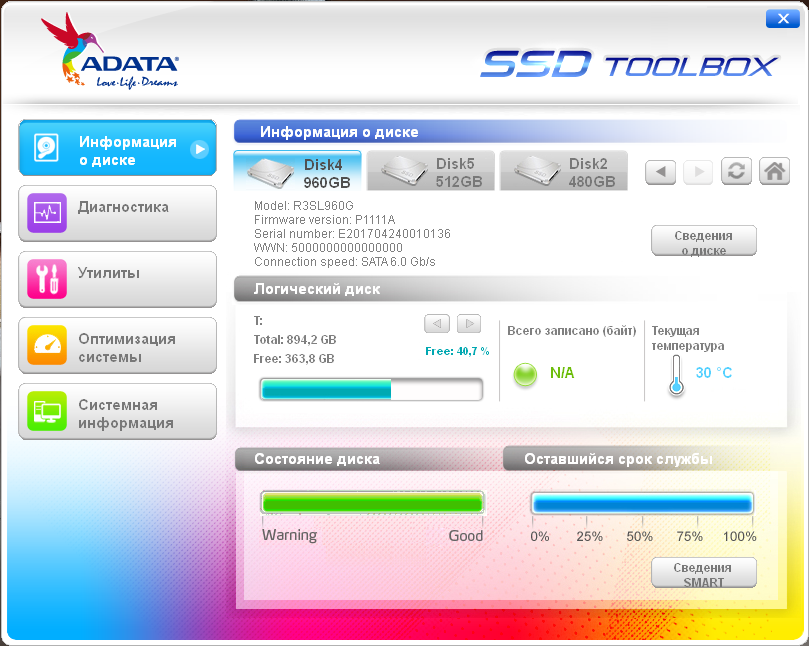This screenshot has height=646, width=809.
Task: Click the green monitor Системная информация icon
Action: (46, 411)
